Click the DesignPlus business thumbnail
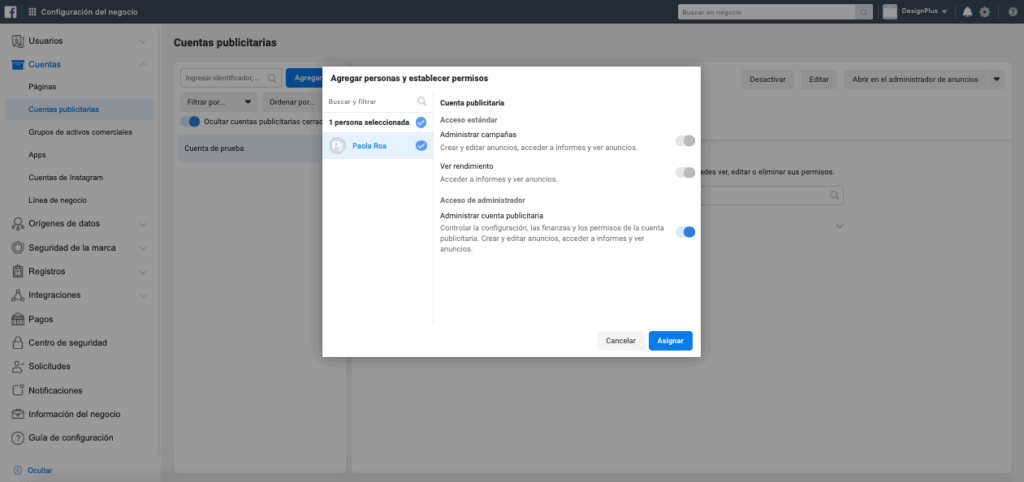1024x482 pixels. point(889,12)
